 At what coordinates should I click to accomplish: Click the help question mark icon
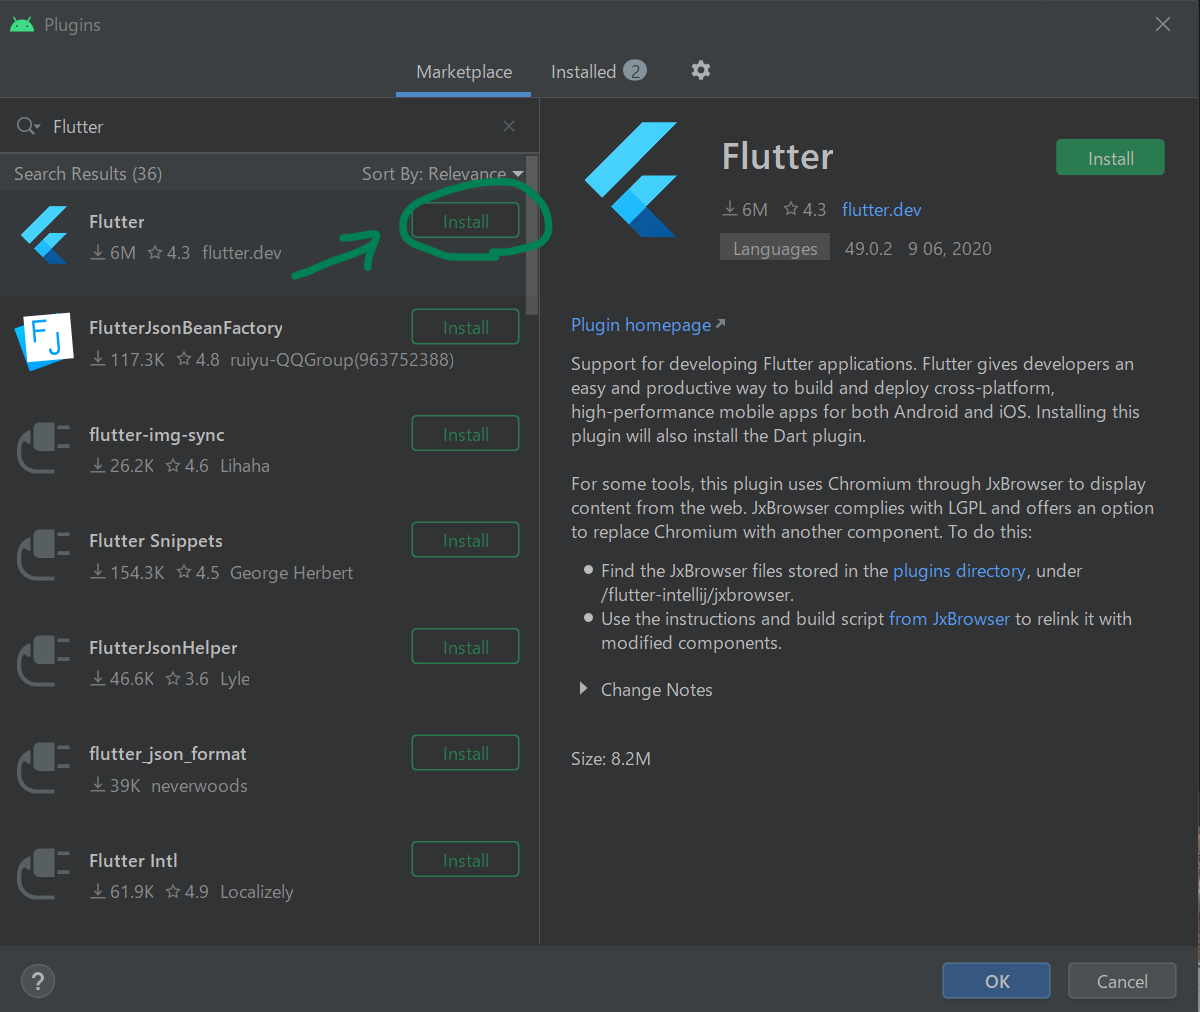coord(37,981)
